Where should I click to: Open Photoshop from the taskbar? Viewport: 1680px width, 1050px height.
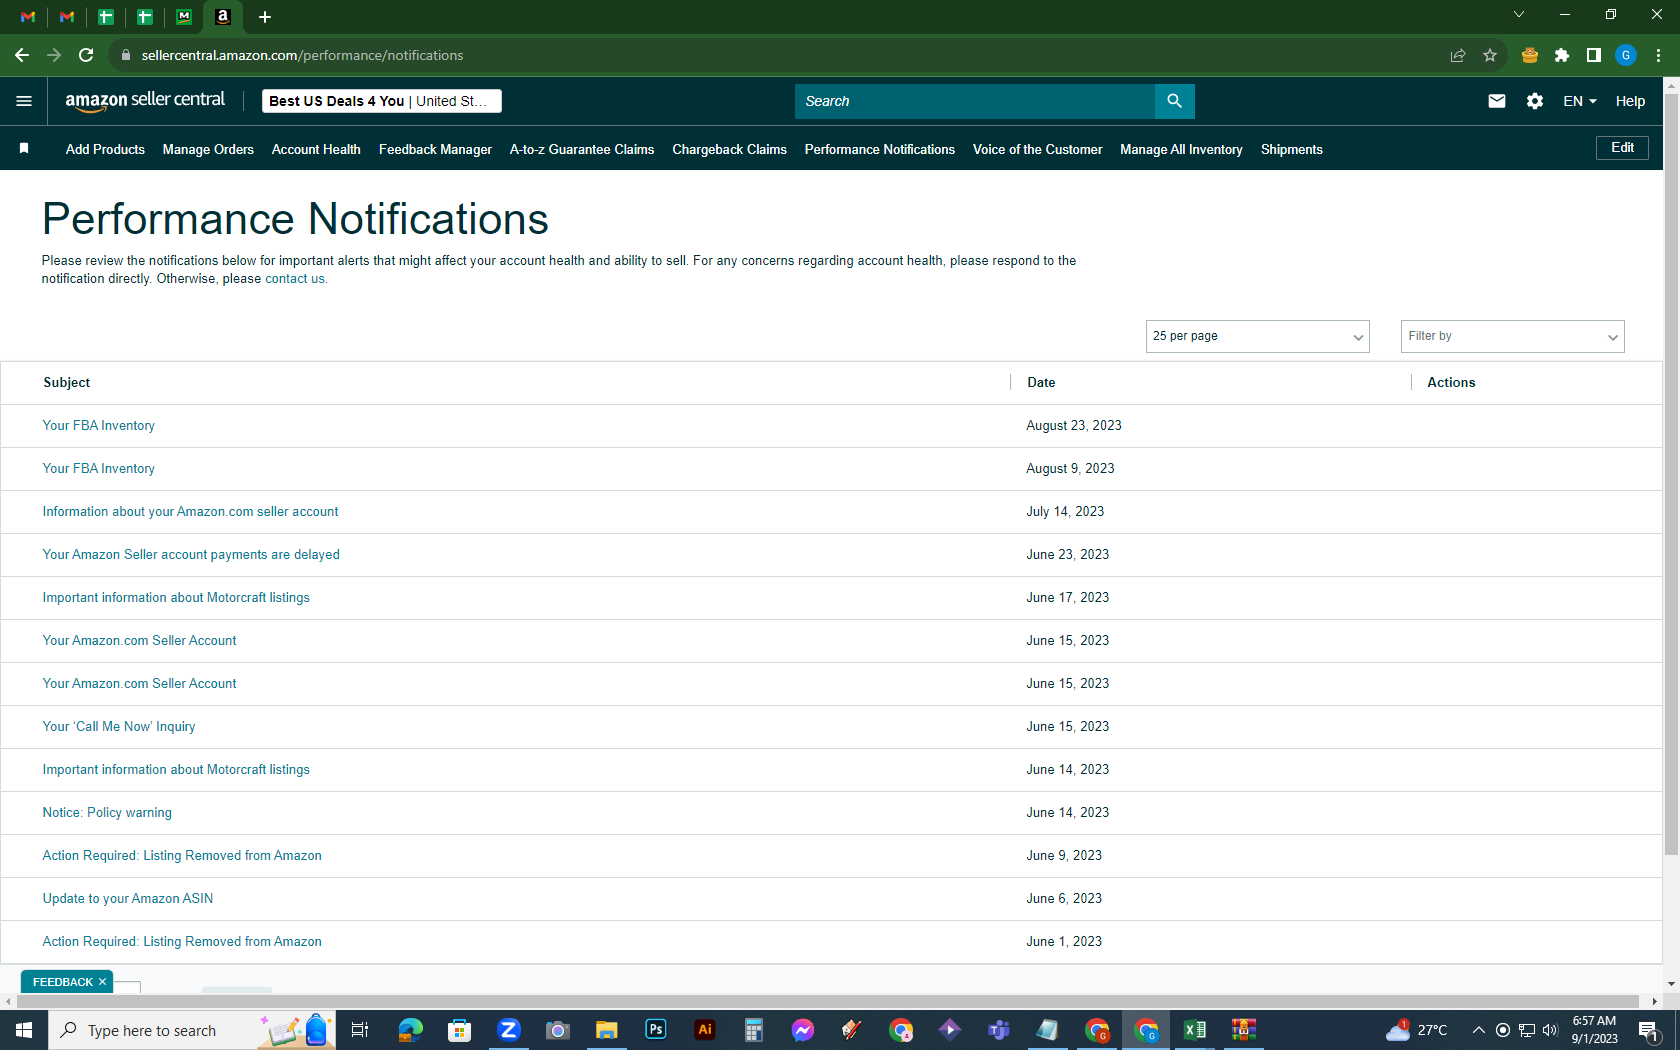pyautogui.click(x=656, y=1030)
